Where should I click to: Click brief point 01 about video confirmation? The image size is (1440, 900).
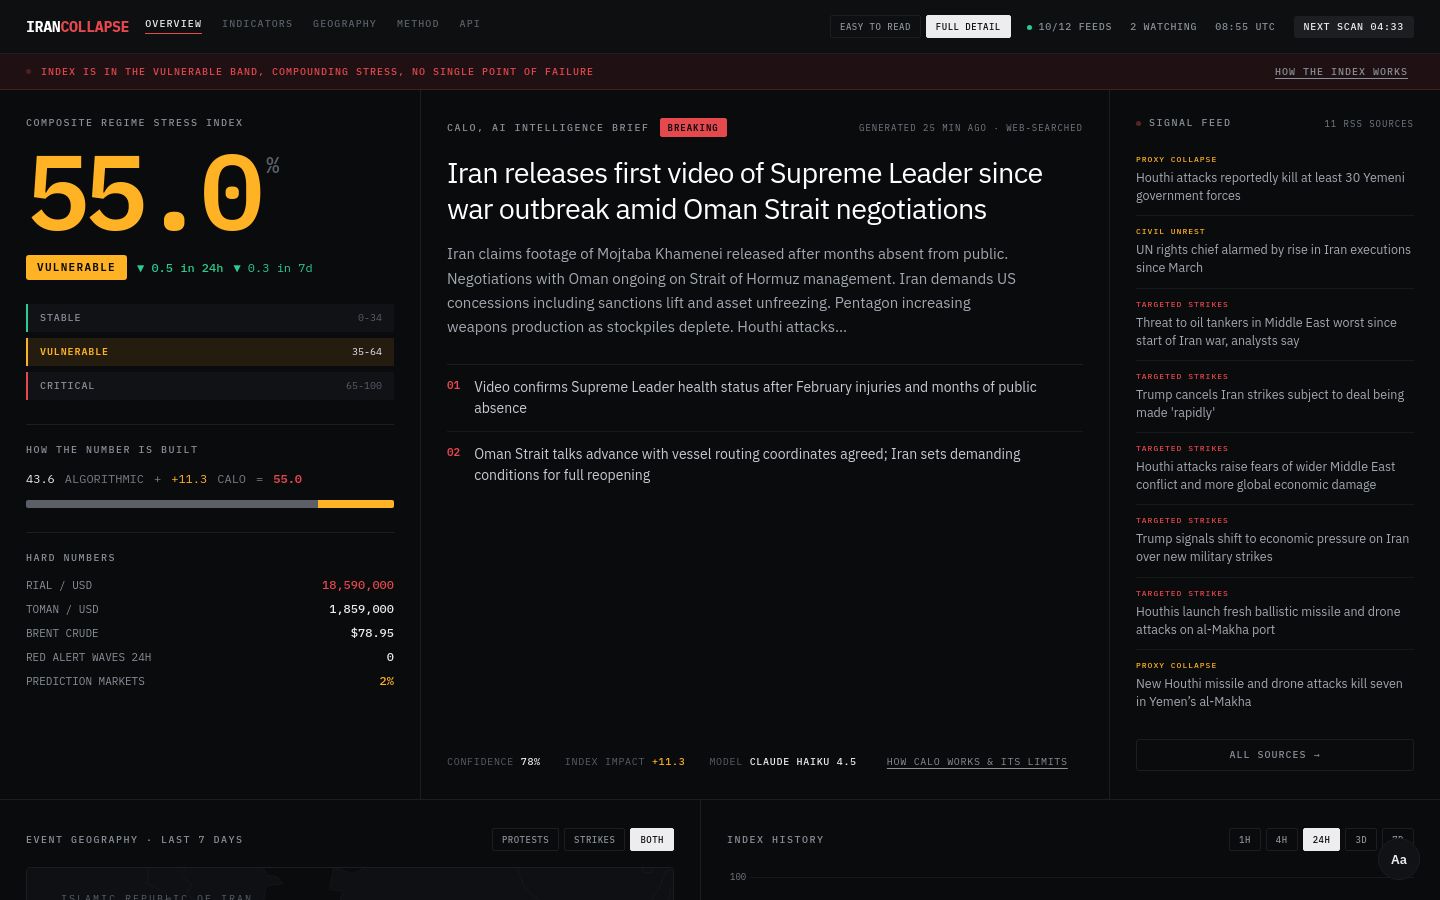765,397
